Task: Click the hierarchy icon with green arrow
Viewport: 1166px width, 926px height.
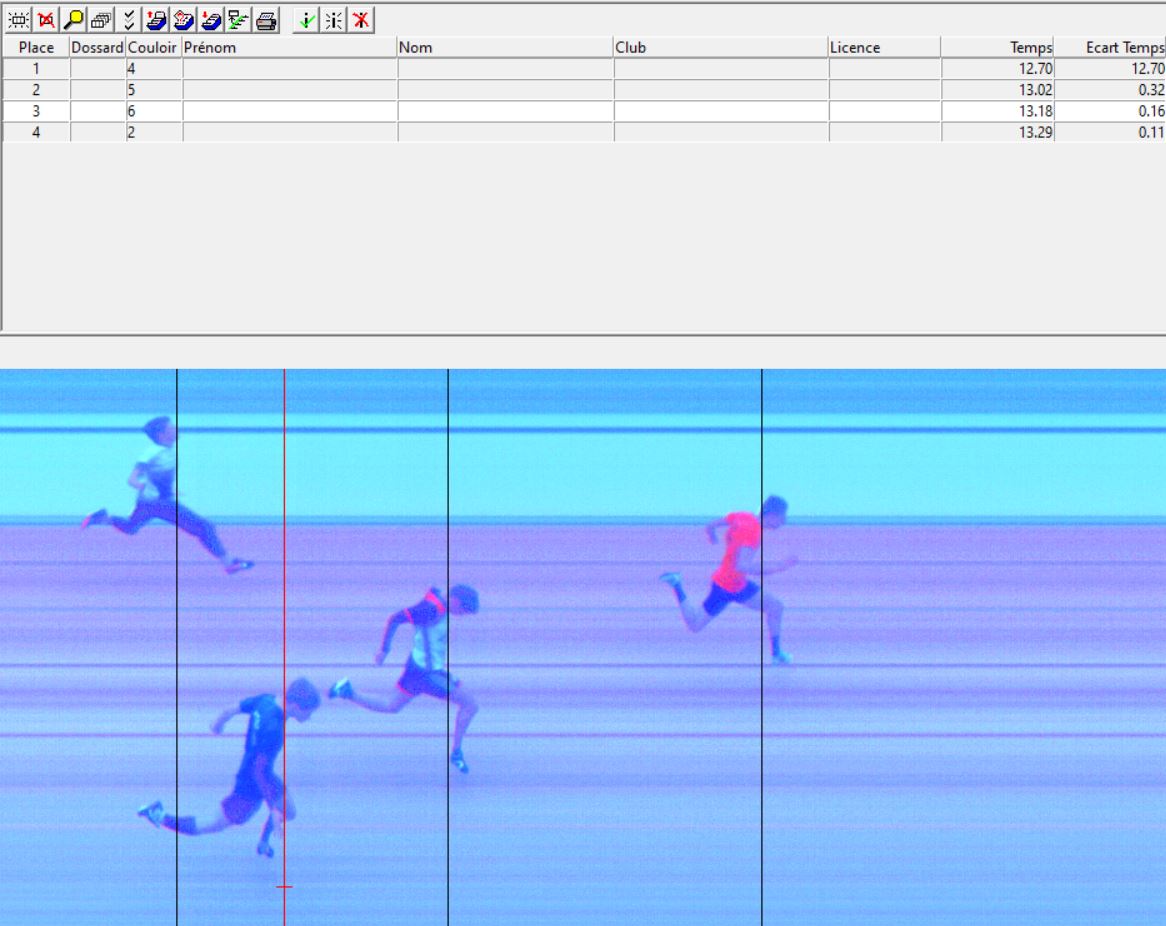Action: 238,20
